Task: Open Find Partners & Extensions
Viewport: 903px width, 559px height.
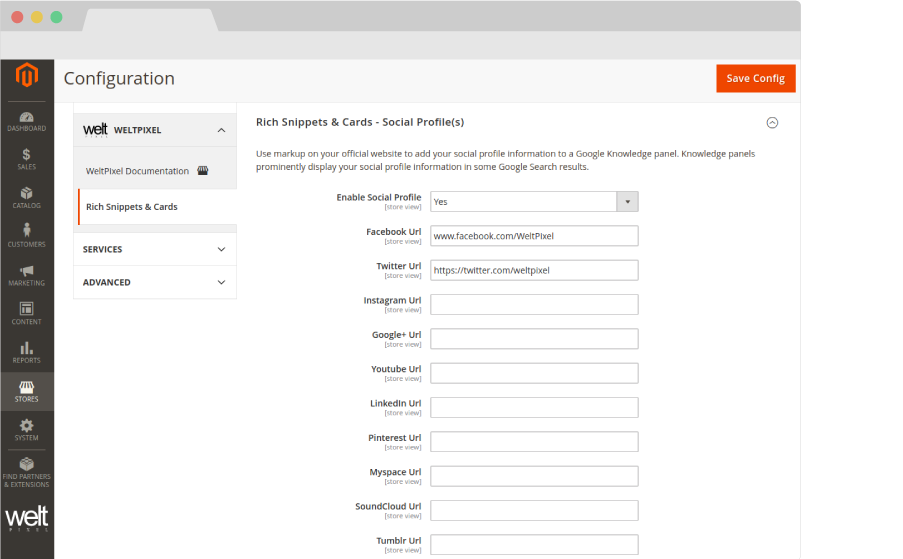Action: [27, 472]
